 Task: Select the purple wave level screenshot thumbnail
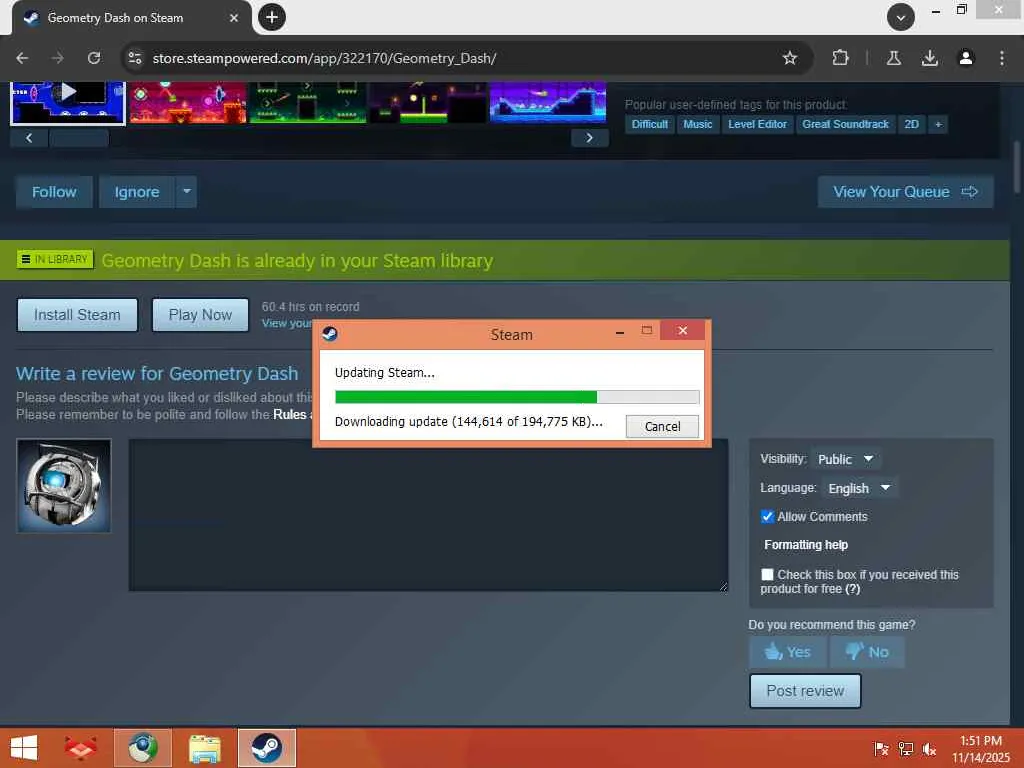pos(548,102)
